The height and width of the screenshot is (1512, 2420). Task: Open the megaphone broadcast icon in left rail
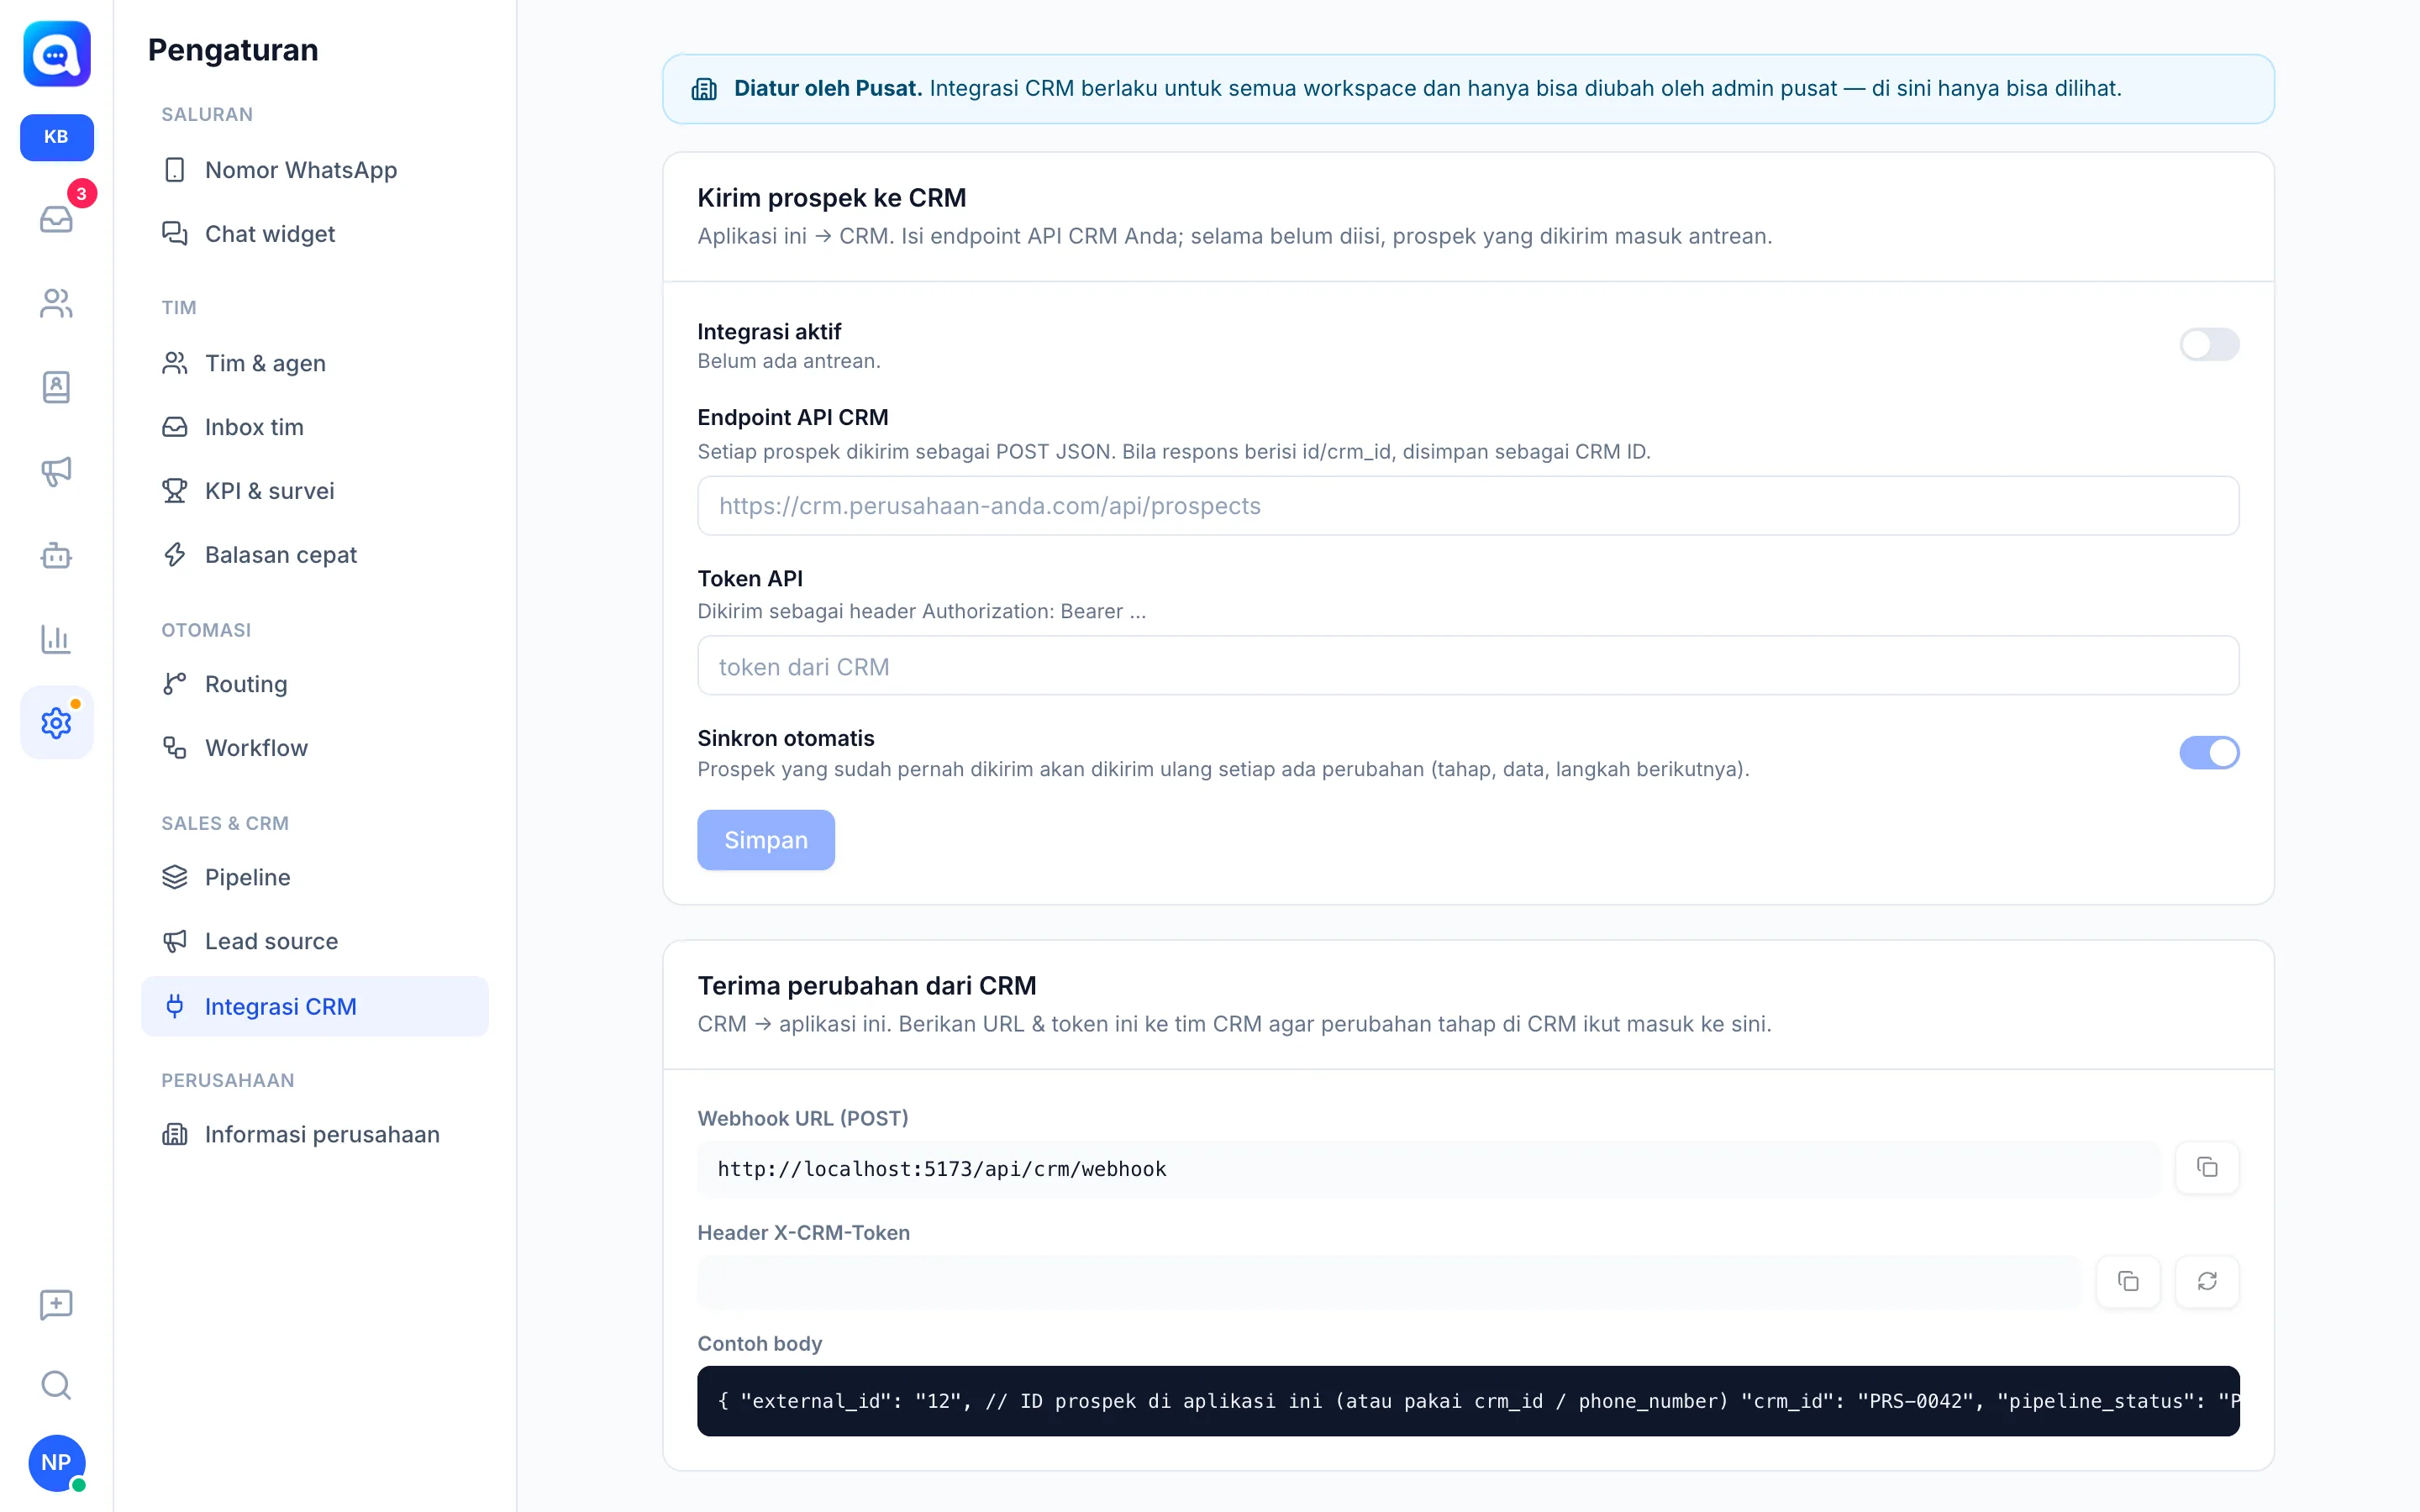(x=56, y=471)
